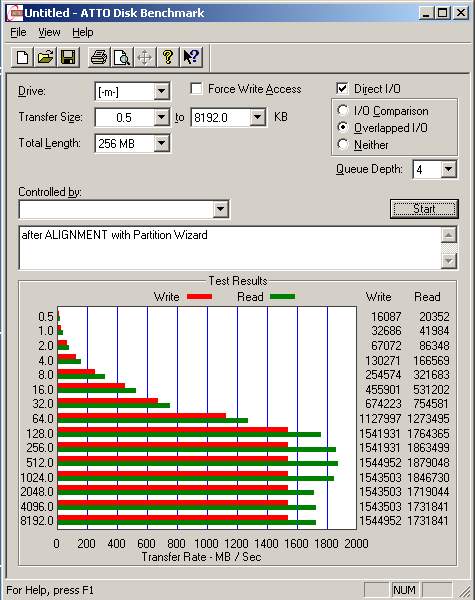The image size is (475, 600).
Task: Close the ATTO Disk Benchmark window
Action: (461, 13)
